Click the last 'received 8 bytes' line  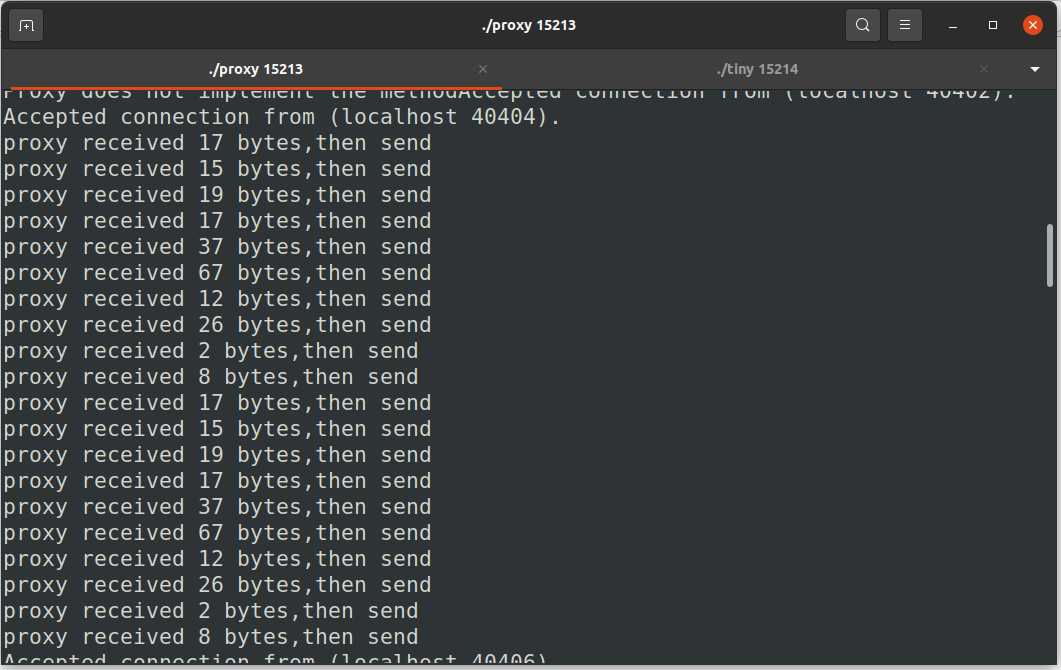point(210,637)
